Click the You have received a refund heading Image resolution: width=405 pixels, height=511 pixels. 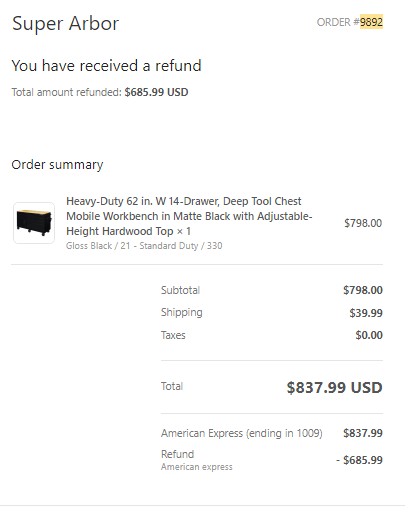pyautogui.click(x=106, y=66)
